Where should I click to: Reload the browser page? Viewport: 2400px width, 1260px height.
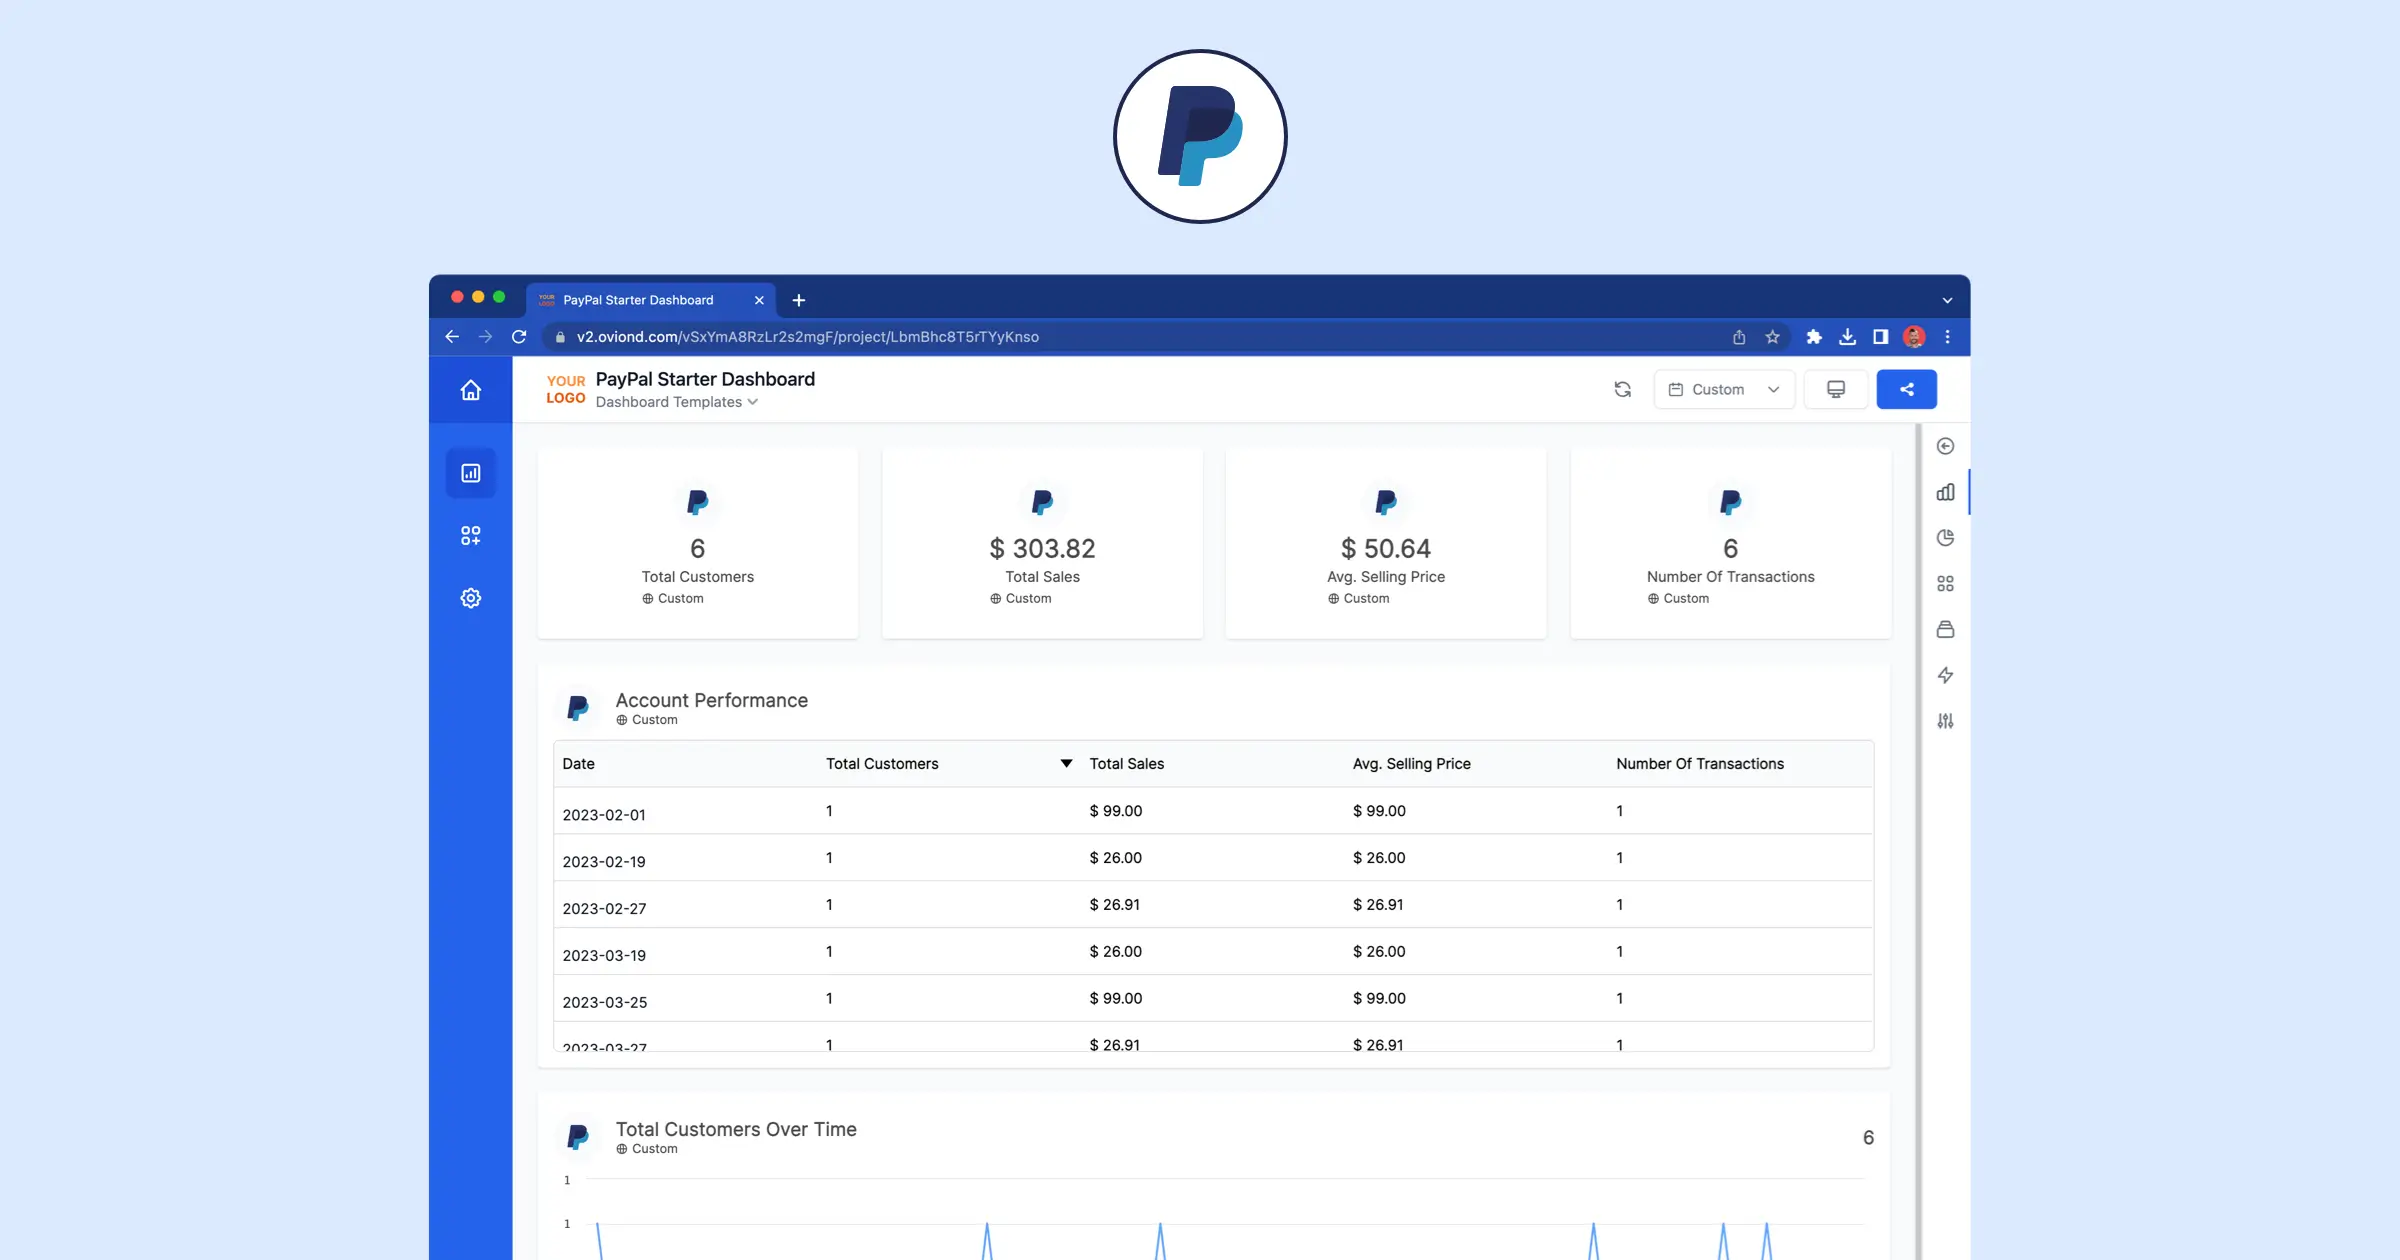point(519,337)
